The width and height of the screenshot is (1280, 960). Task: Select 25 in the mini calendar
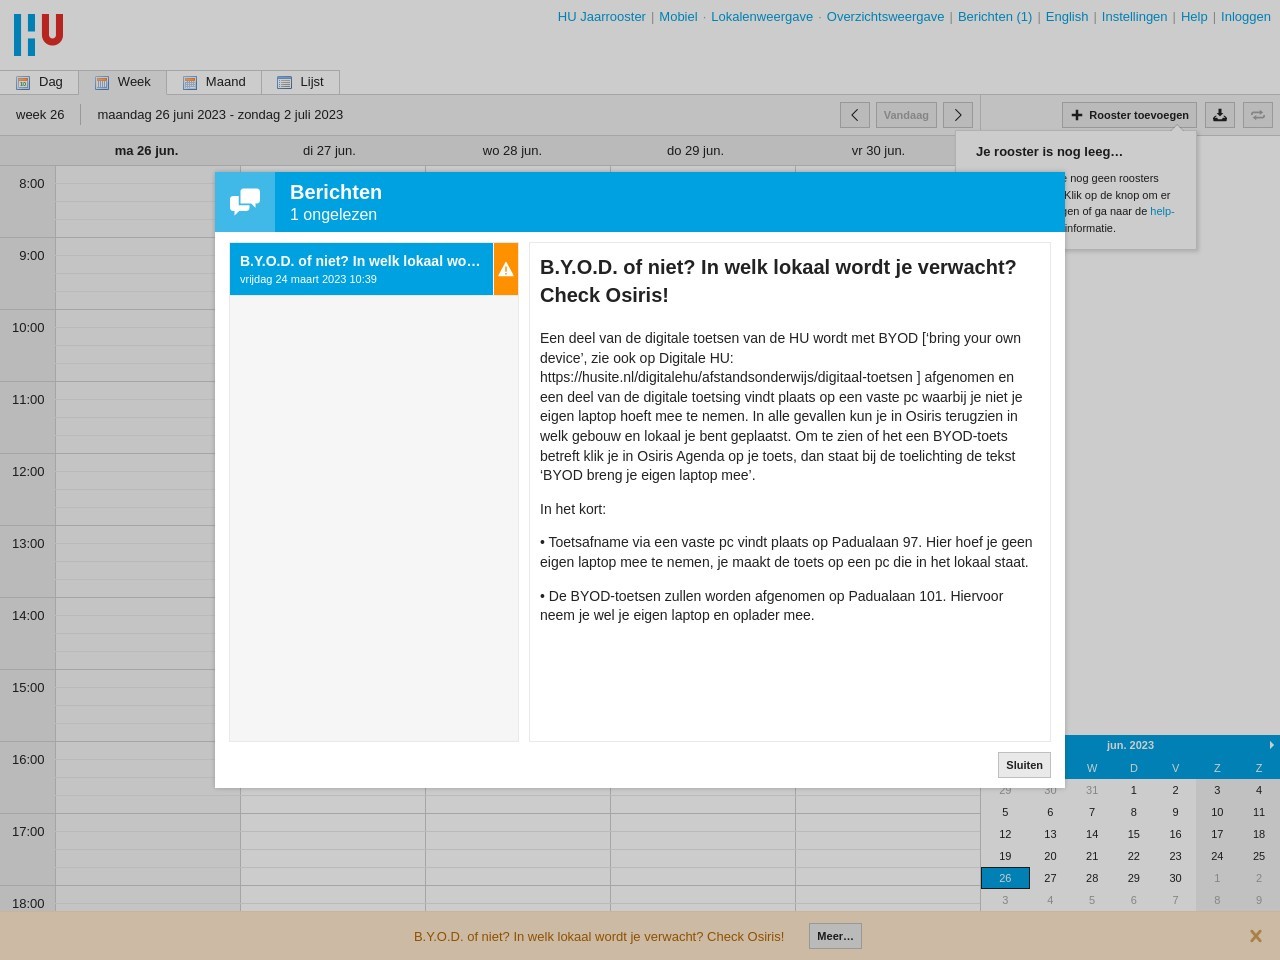pyautogui.click(x=1258, y=856)
